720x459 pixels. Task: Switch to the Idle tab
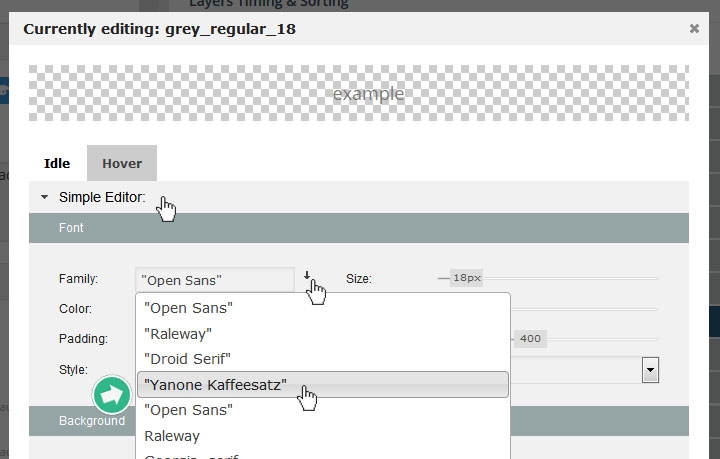pos(57,163)
